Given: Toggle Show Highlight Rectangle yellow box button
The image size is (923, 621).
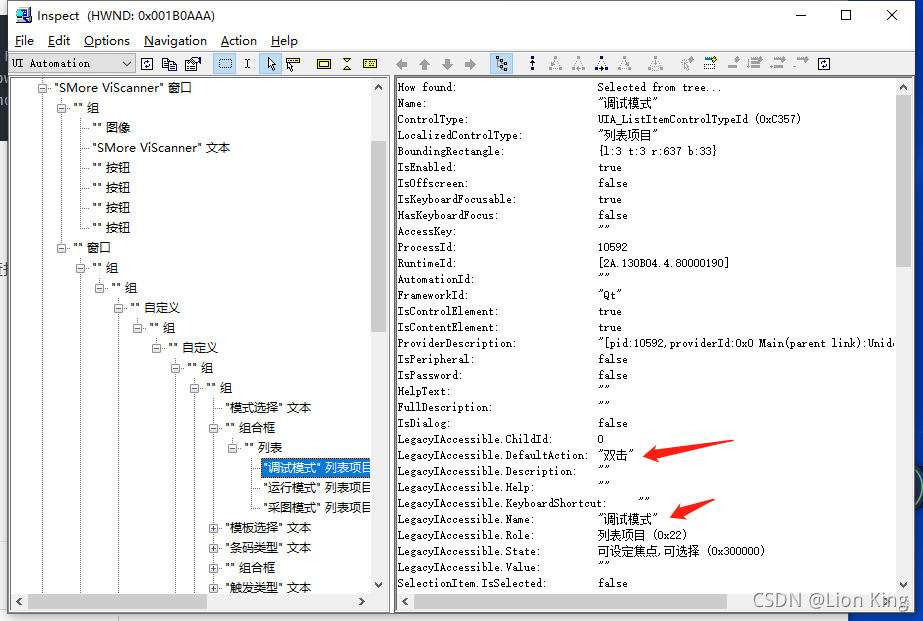Looking at the screenshot, I should [324, 64].
